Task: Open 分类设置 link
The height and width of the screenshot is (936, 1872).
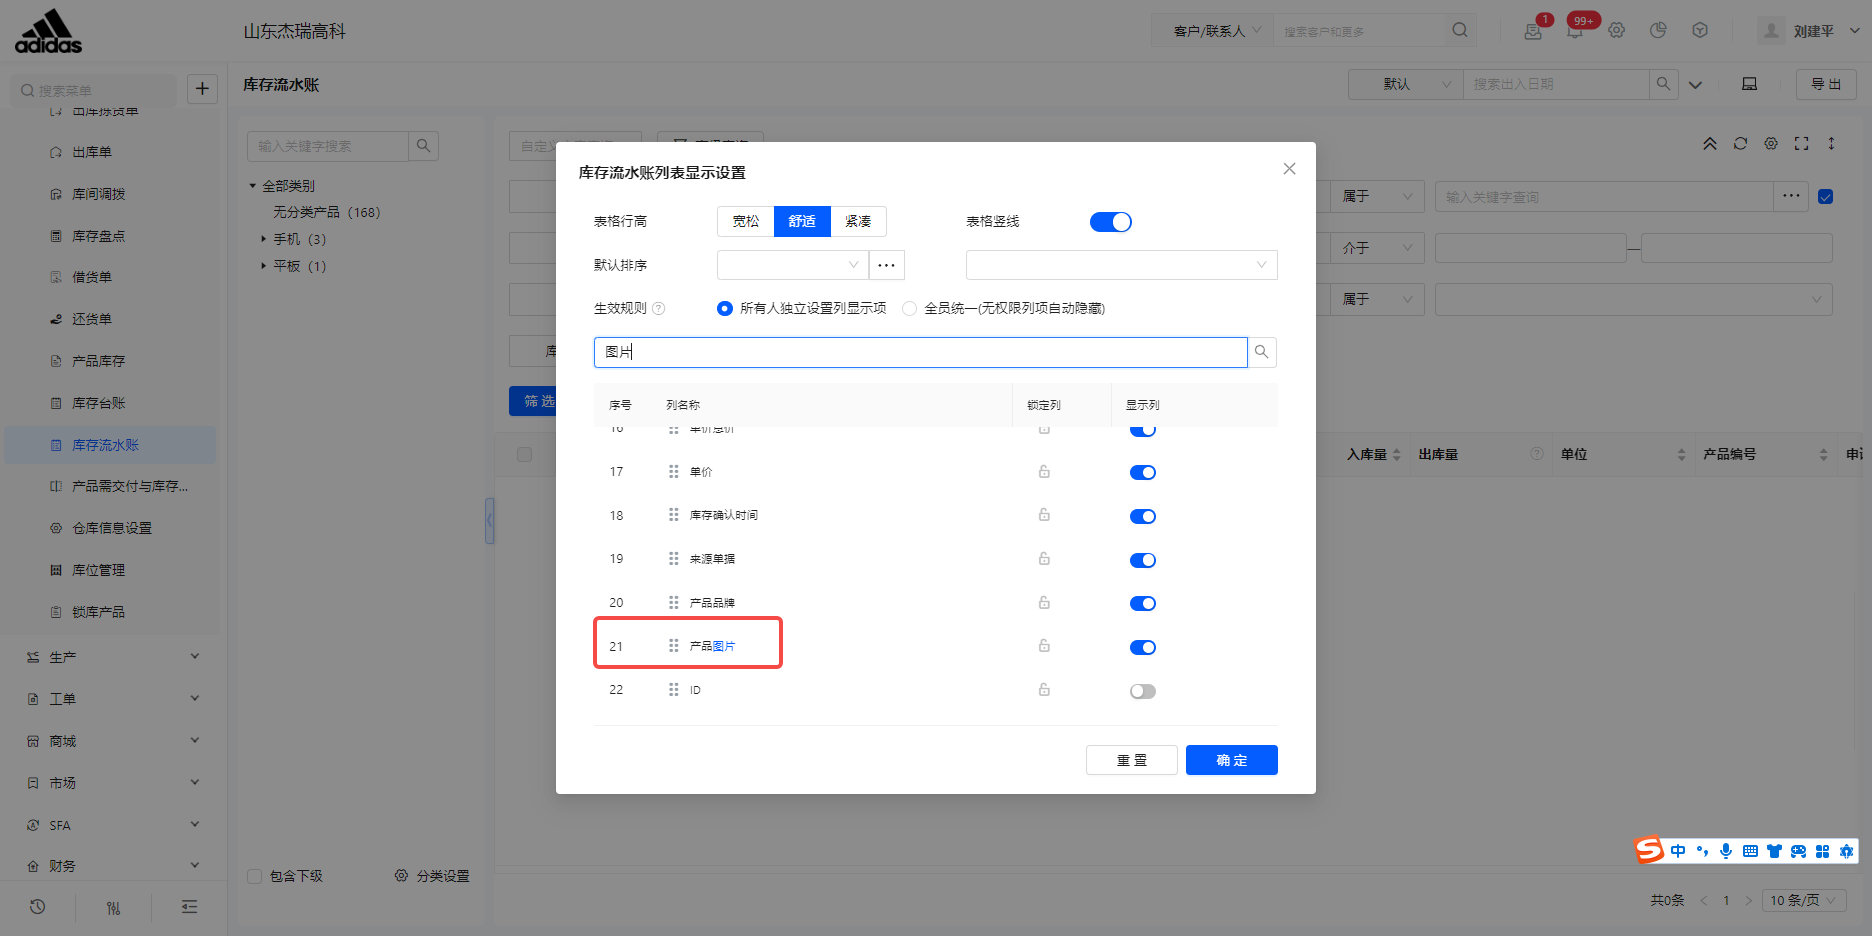Action: tap(432, 876)
